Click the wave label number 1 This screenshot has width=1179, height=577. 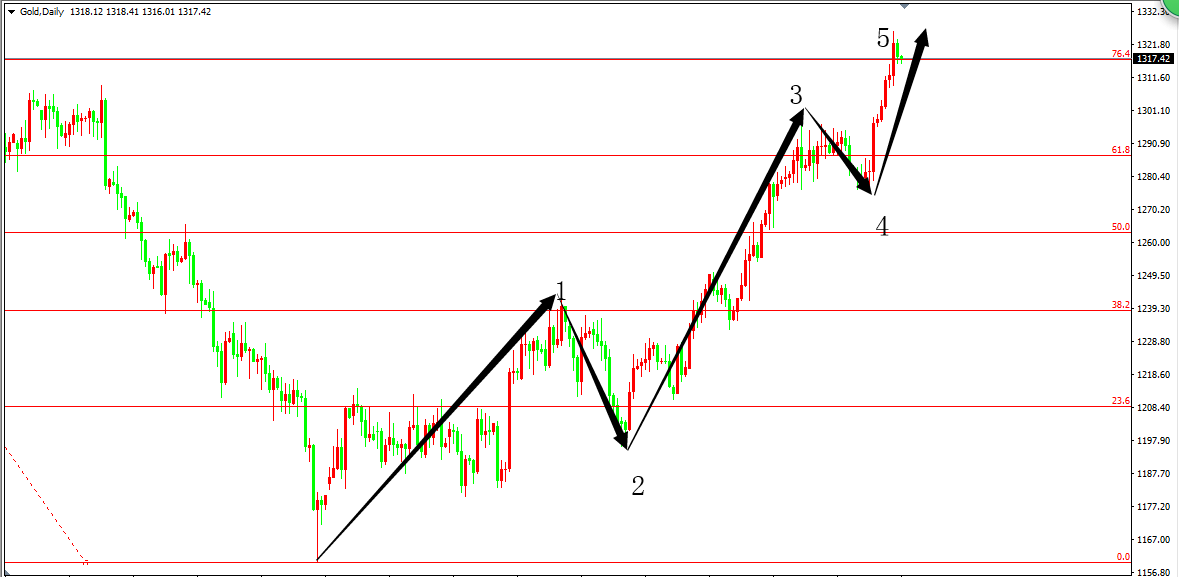pos(561,291)
